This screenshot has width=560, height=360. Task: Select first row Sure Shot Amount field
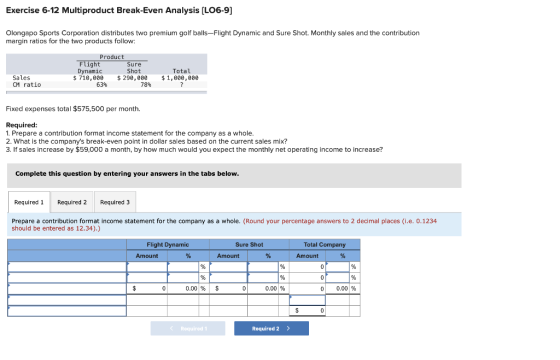[x=229, y=267]
